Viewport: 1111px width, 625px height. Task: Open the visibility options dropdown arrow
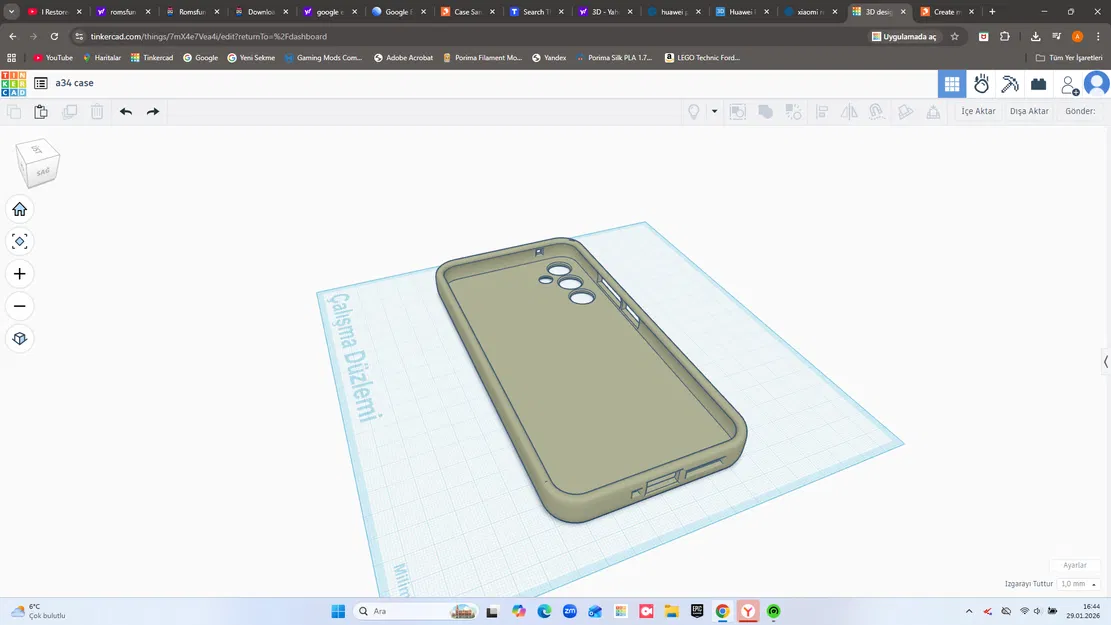pyautogui.click(x=714, y=112)
